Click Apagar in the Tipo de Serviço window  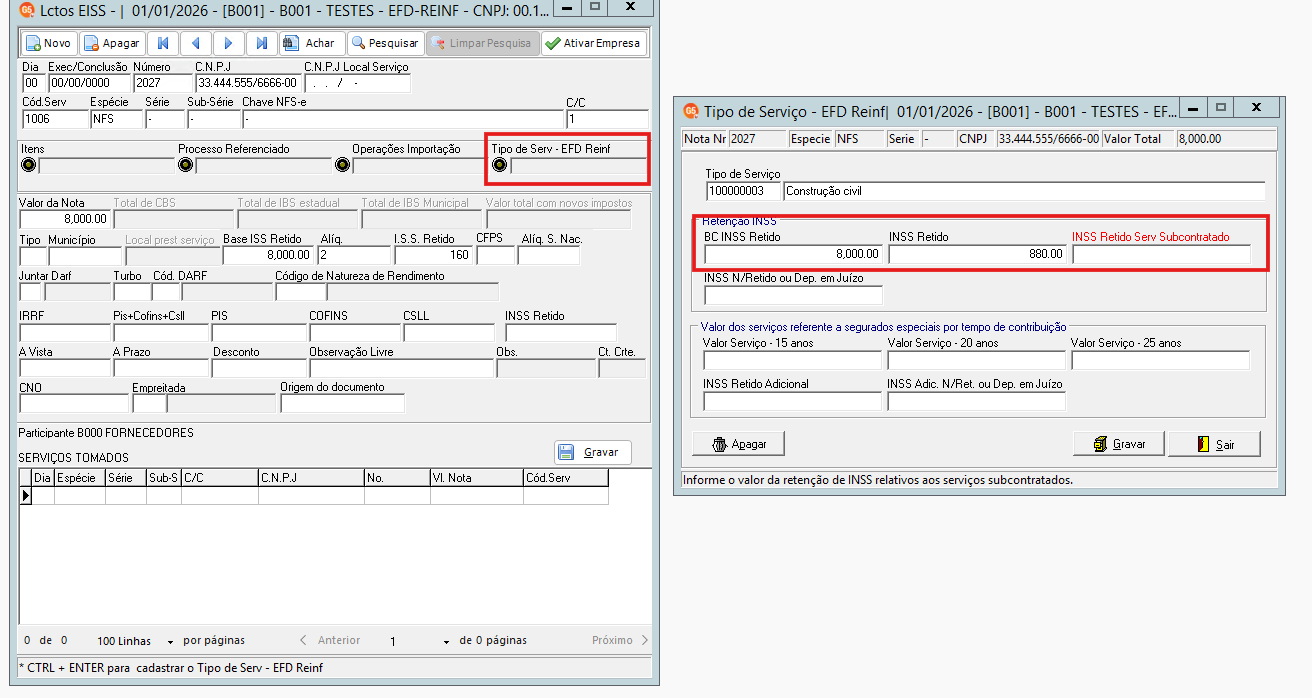coord(738,444)
